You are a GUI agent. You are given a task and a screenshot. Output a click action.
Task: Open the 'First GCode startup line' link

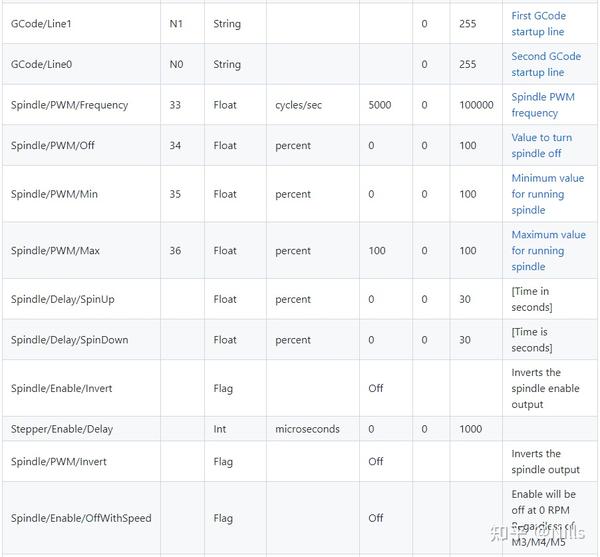point(538,24)
